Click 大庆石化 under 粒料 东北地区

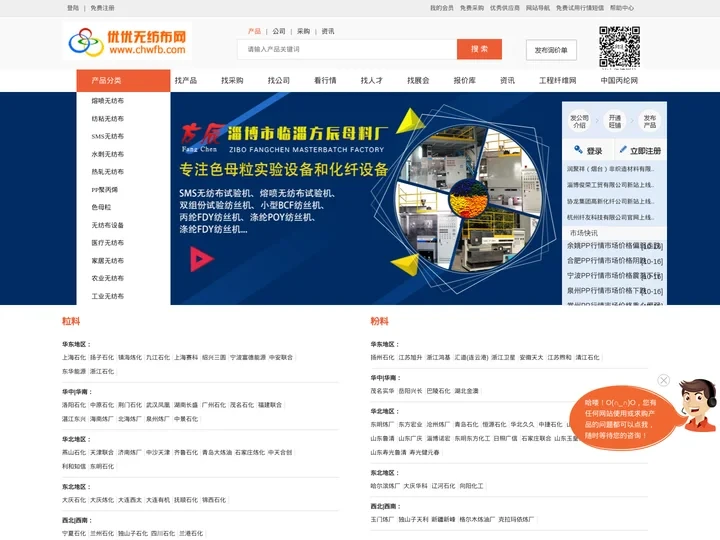tap(74, 500)
